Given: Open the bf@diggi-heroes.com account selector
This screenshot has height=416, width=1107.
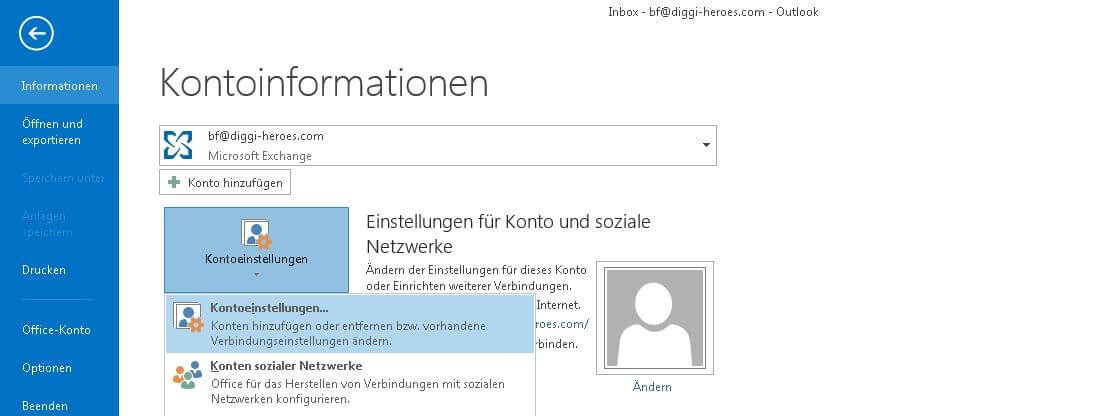Looking at the screenshot, I should pyautogui.click(x=438, y=145).
